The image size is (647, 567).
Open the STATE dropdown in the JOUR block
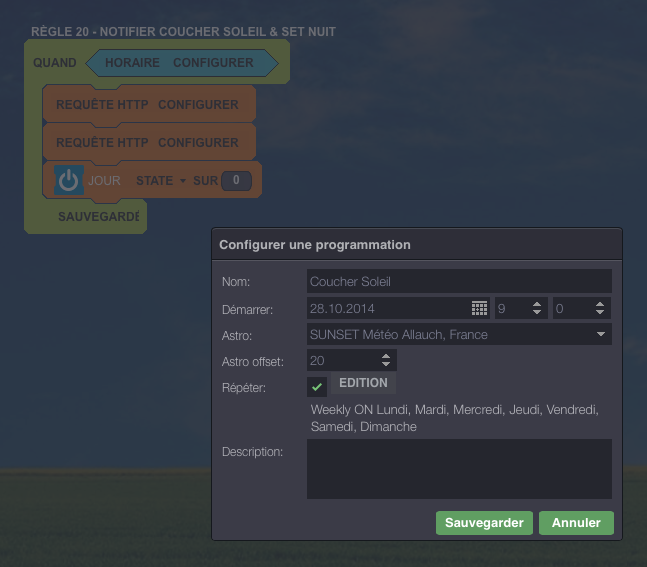(x=161, y=181)
